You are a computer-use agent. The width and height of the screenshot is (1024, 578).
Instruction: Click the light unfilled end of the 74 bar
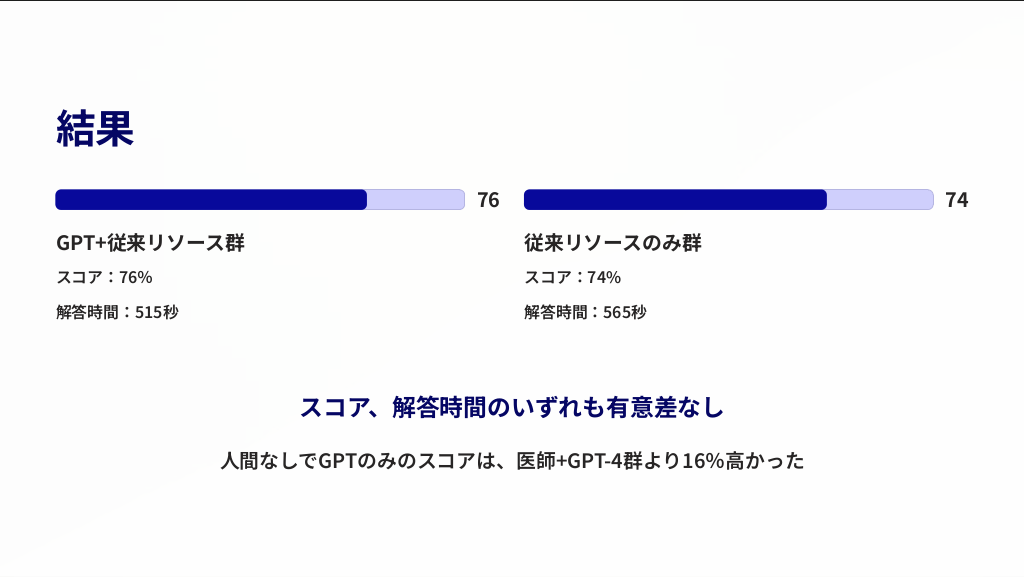point(880,200)
